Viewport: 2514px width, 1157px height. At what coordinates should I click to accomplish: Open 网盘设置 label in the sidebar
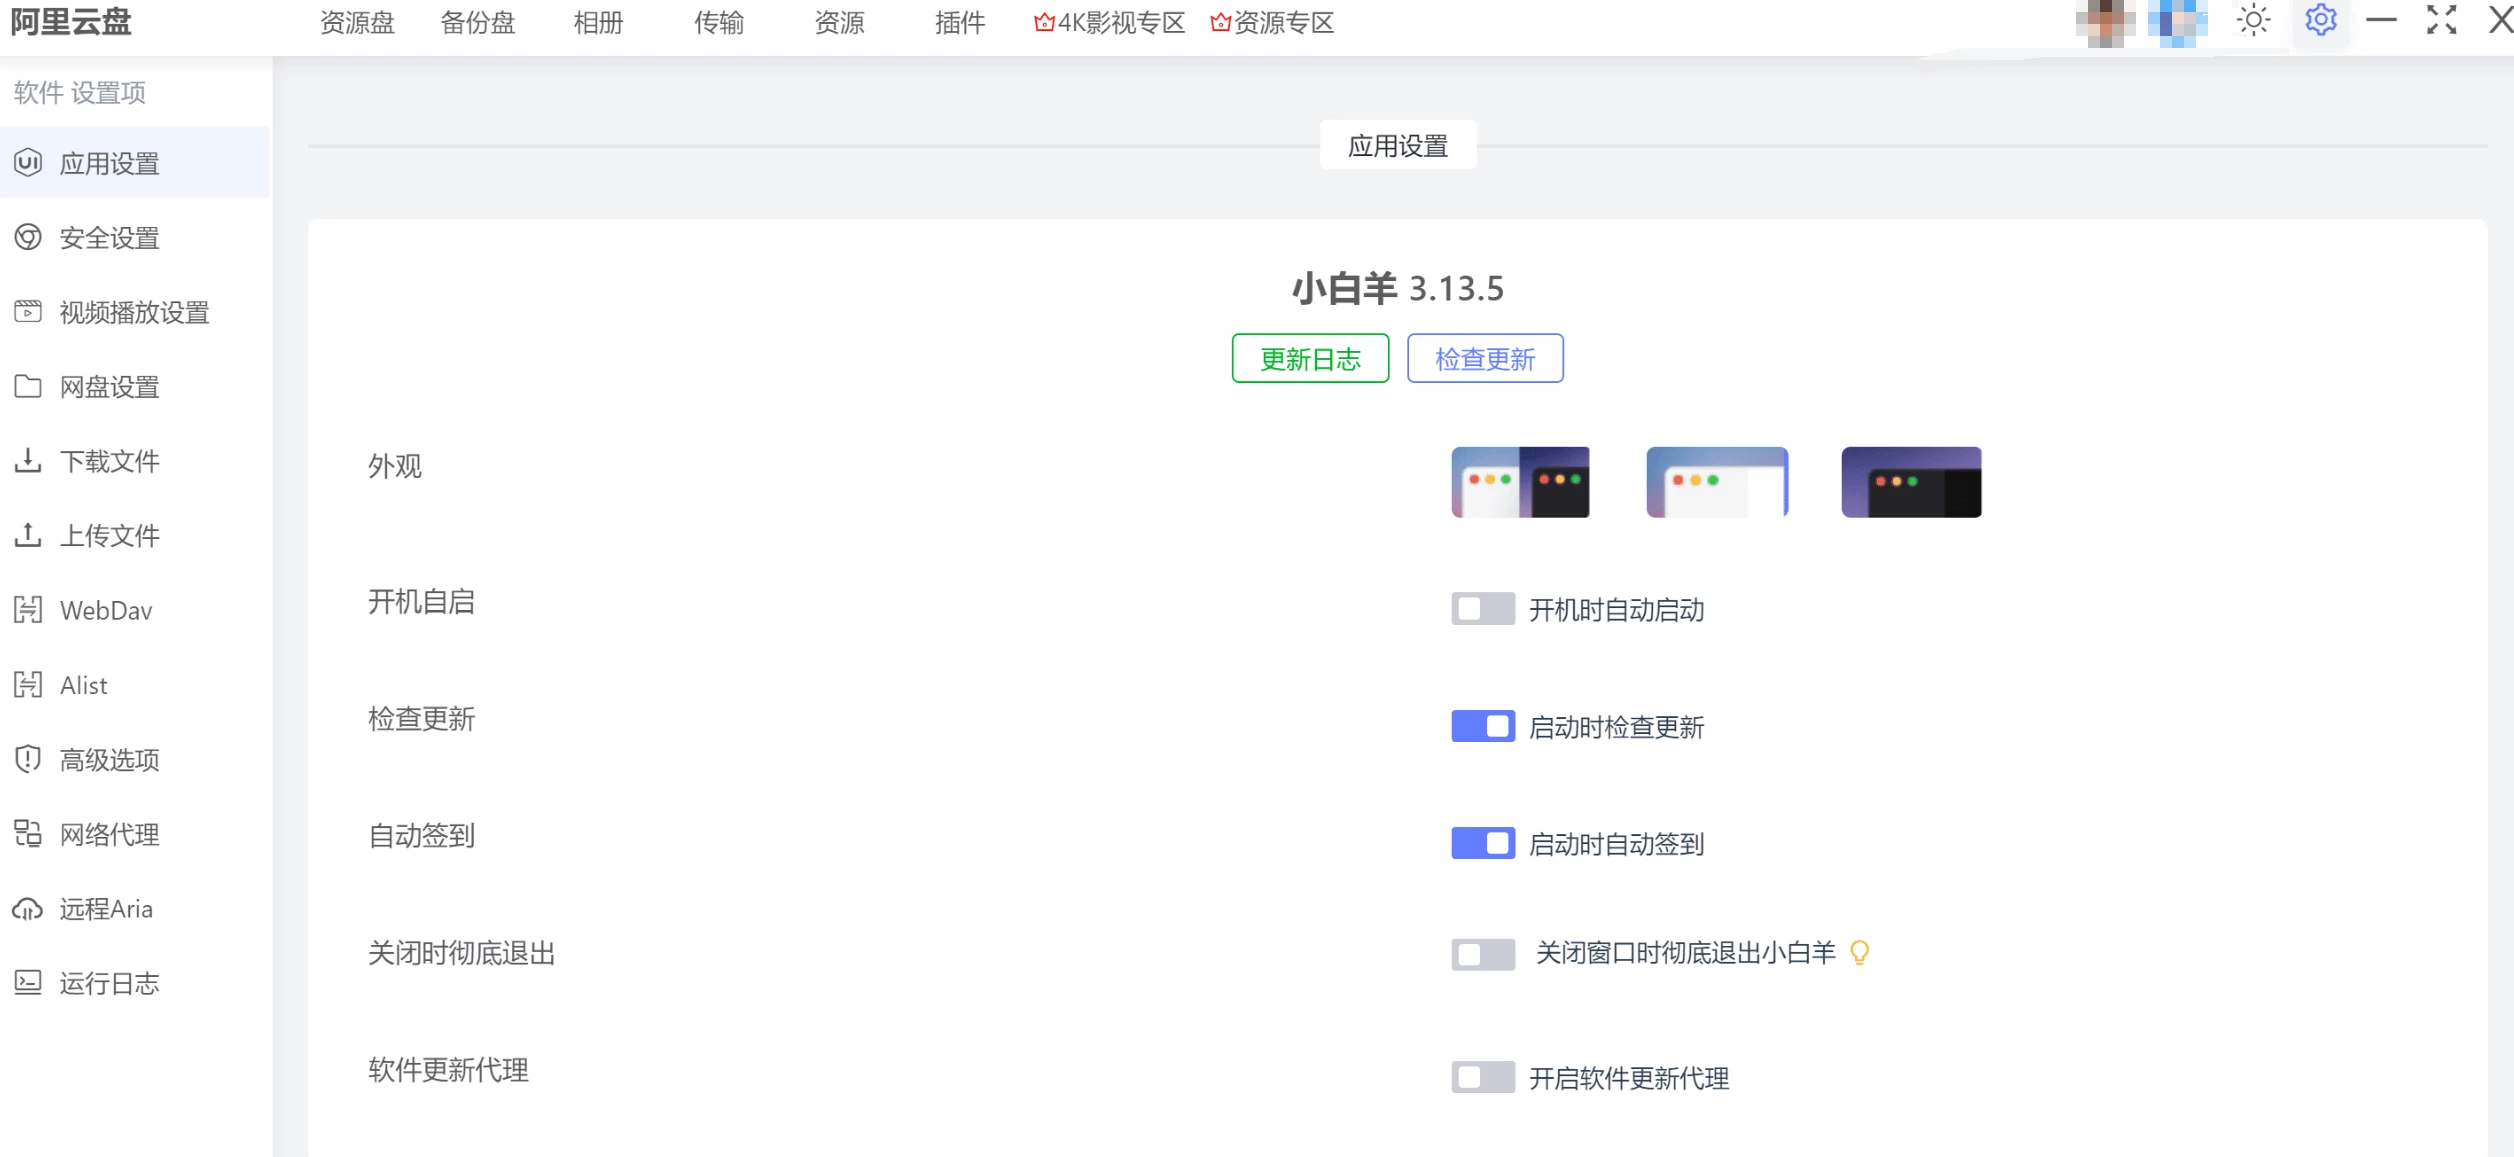(110, 387)
